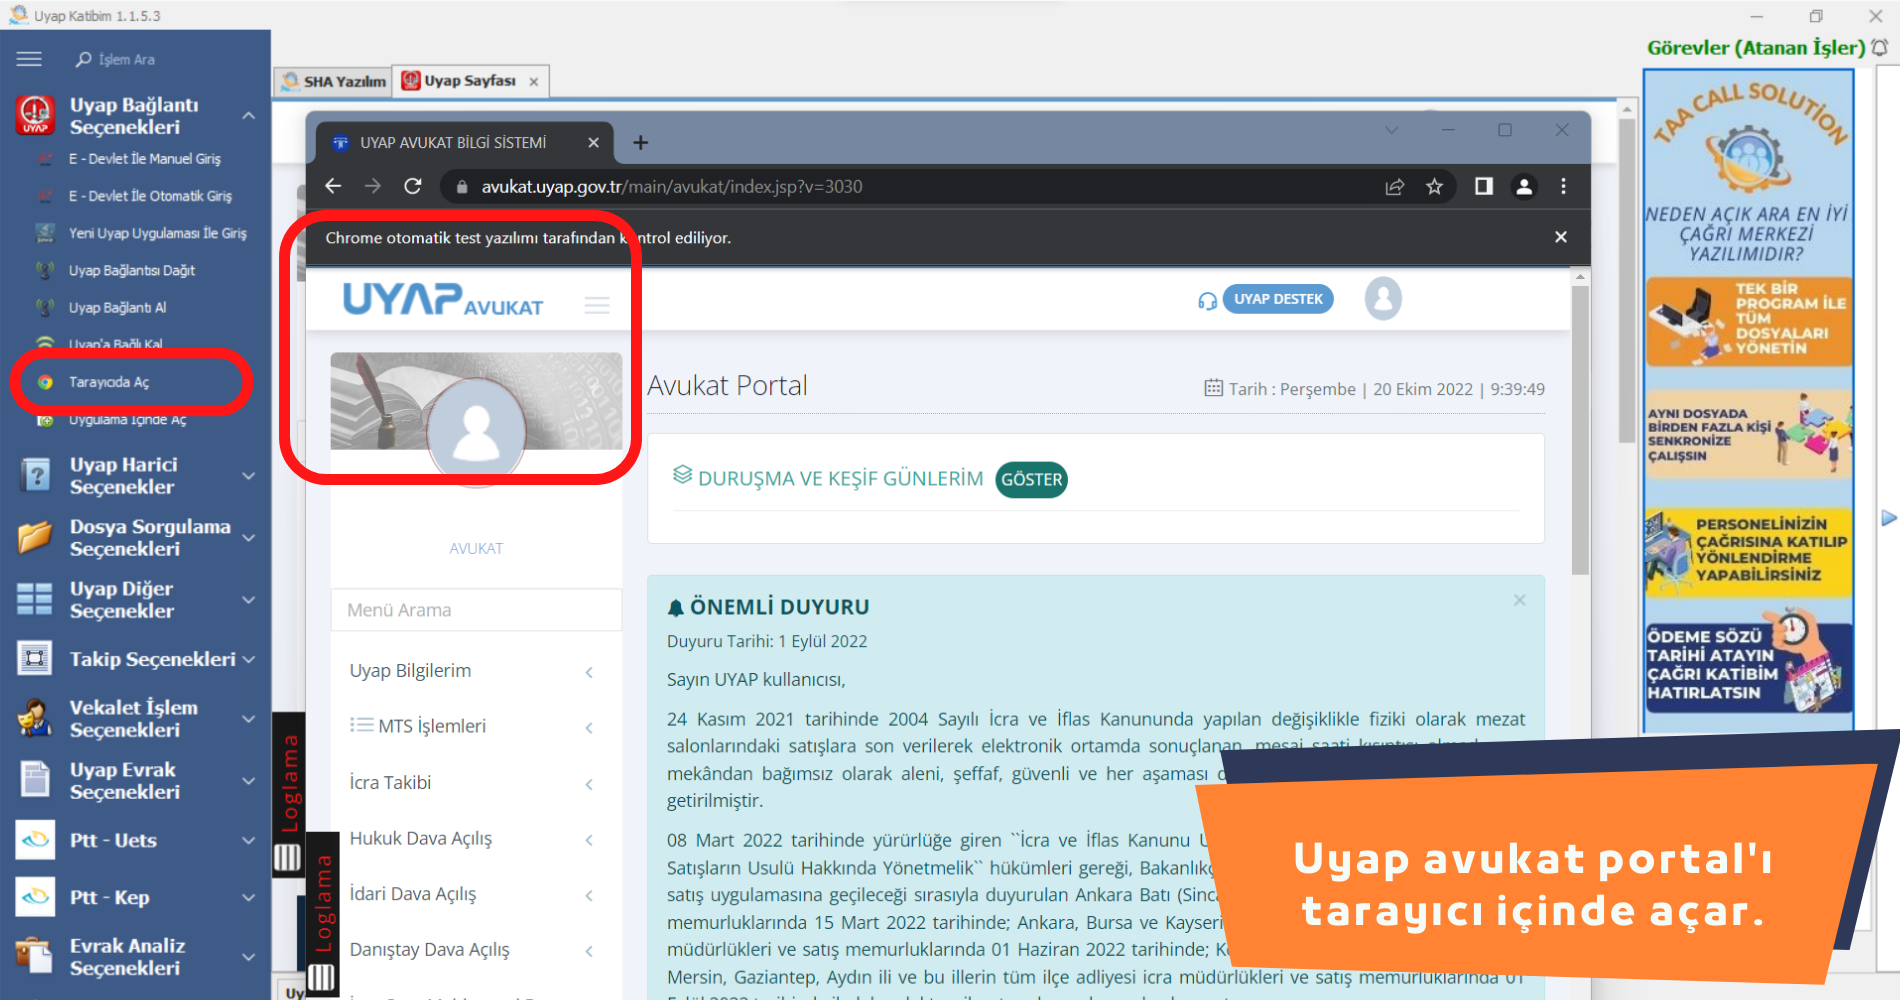Image resolution: width=1900 pixels, height=1000 pixels.
Task: Expand Ptt - Uets section
Action: point(249,841)
